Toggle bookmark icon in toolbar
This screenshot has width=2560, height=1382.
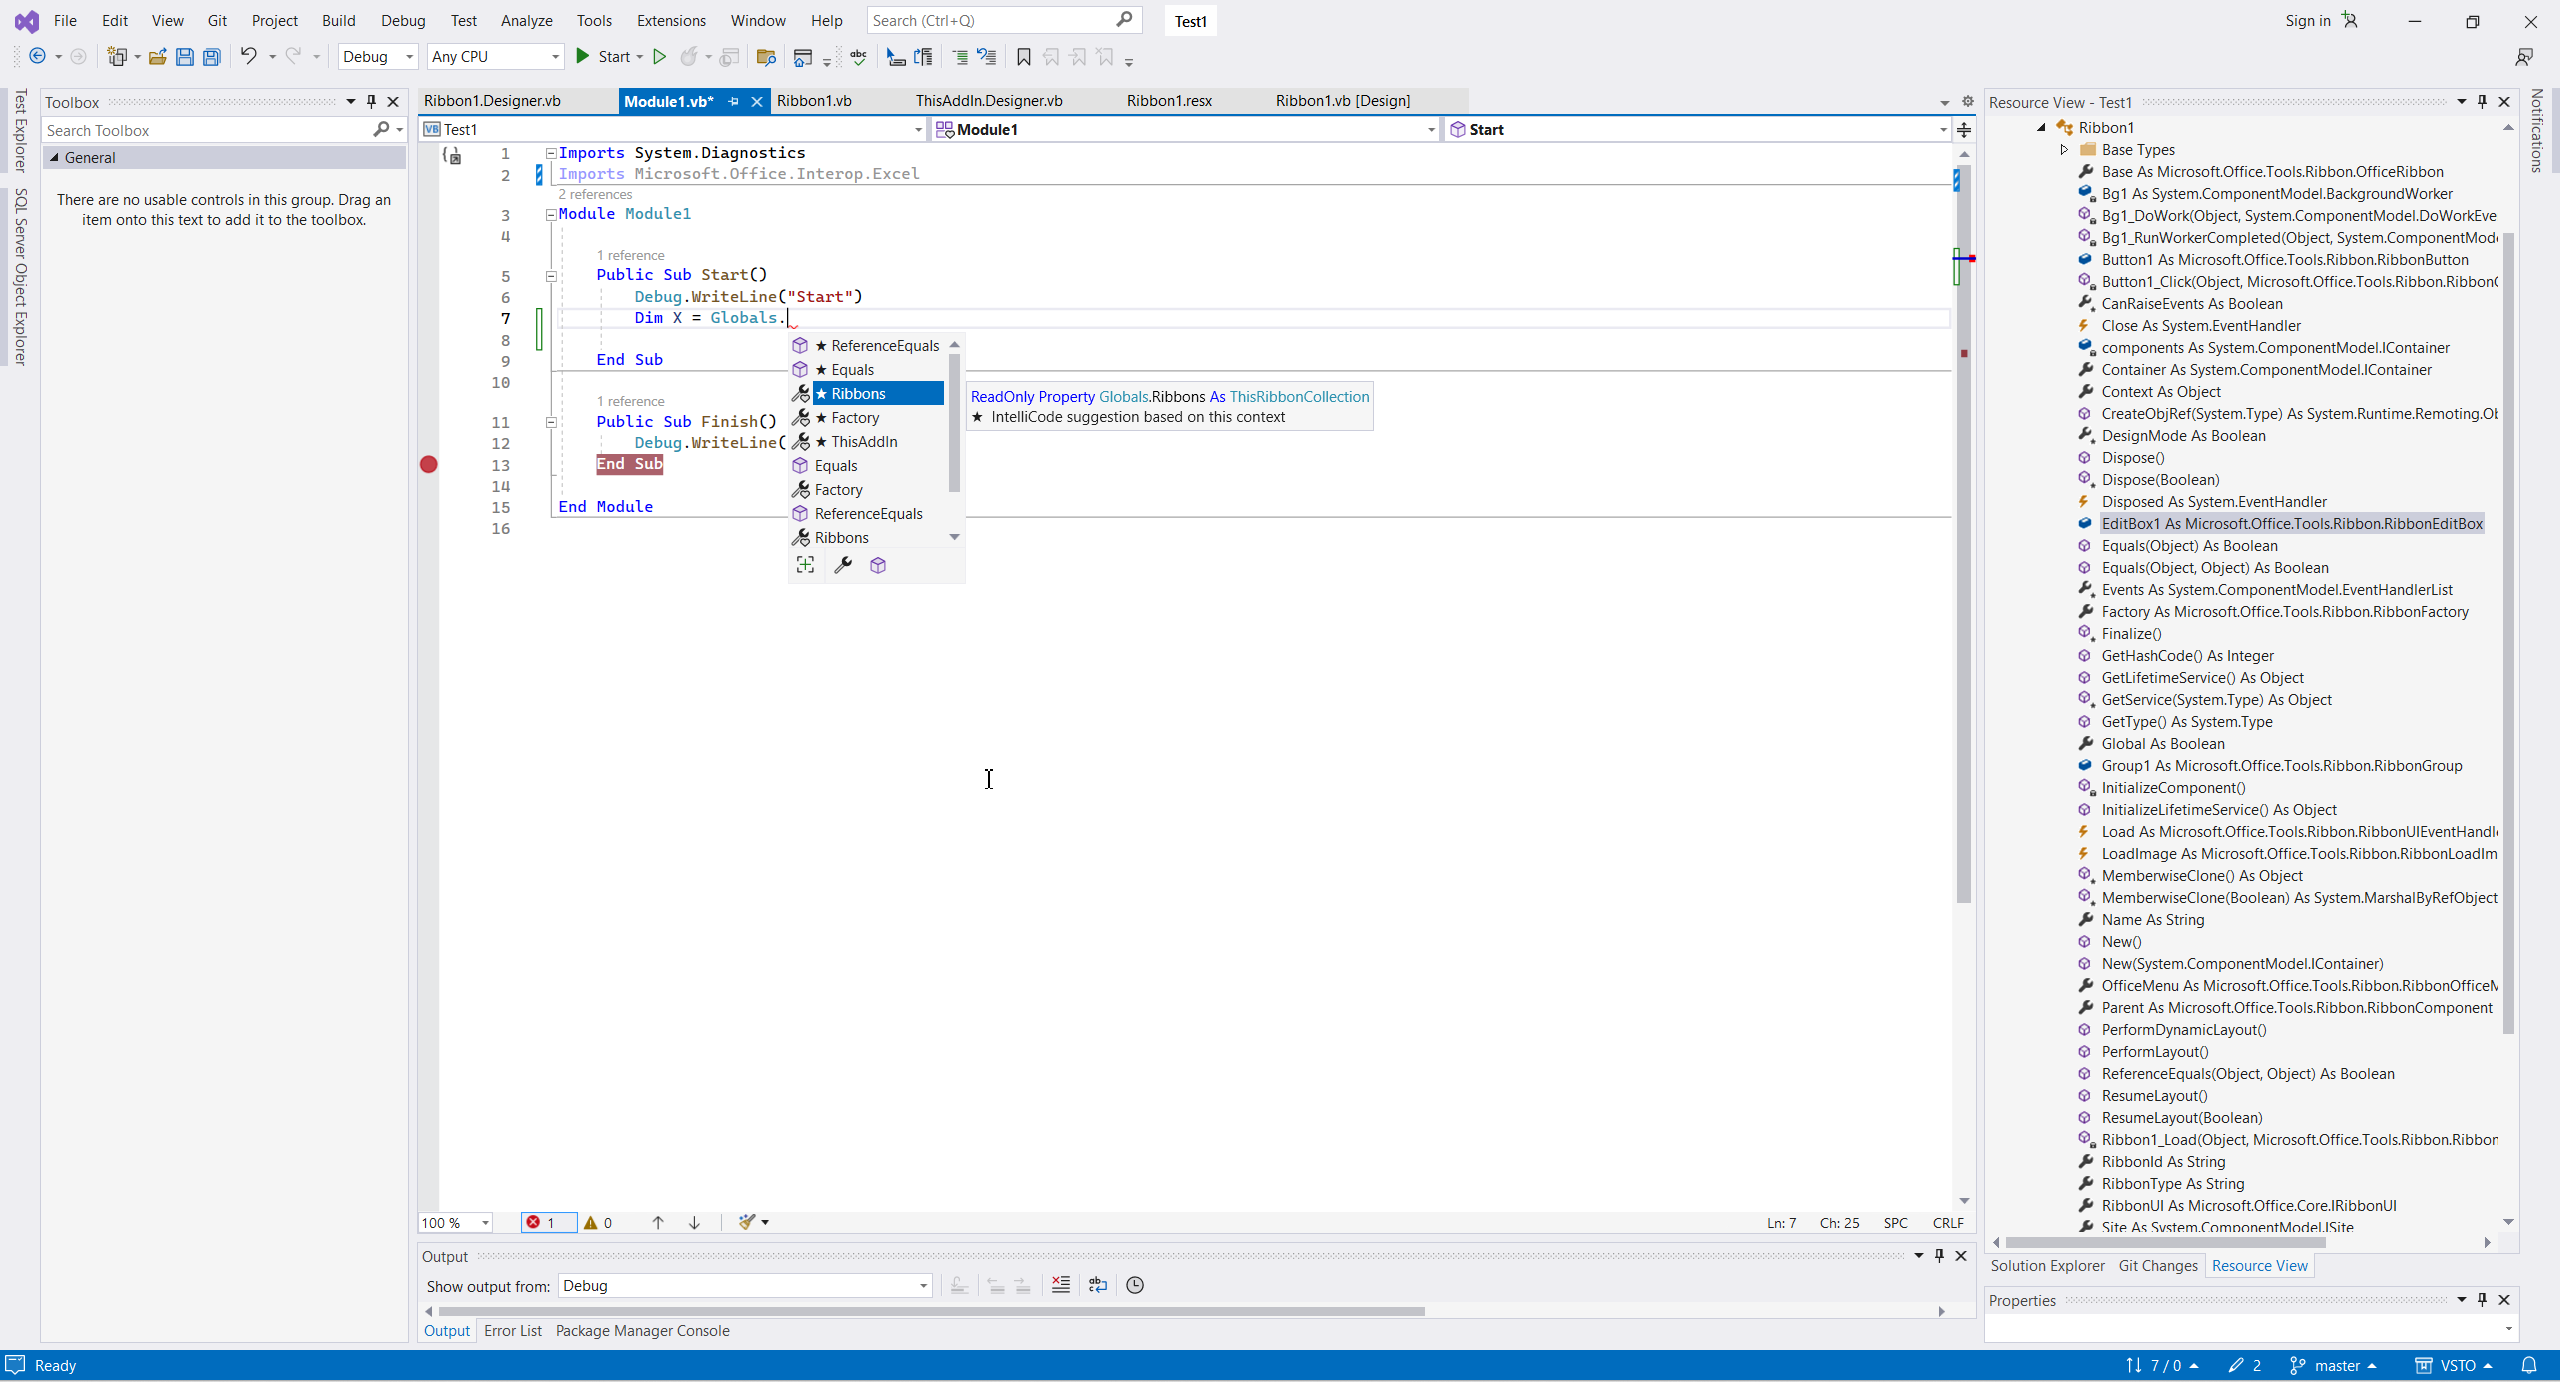1023,57
